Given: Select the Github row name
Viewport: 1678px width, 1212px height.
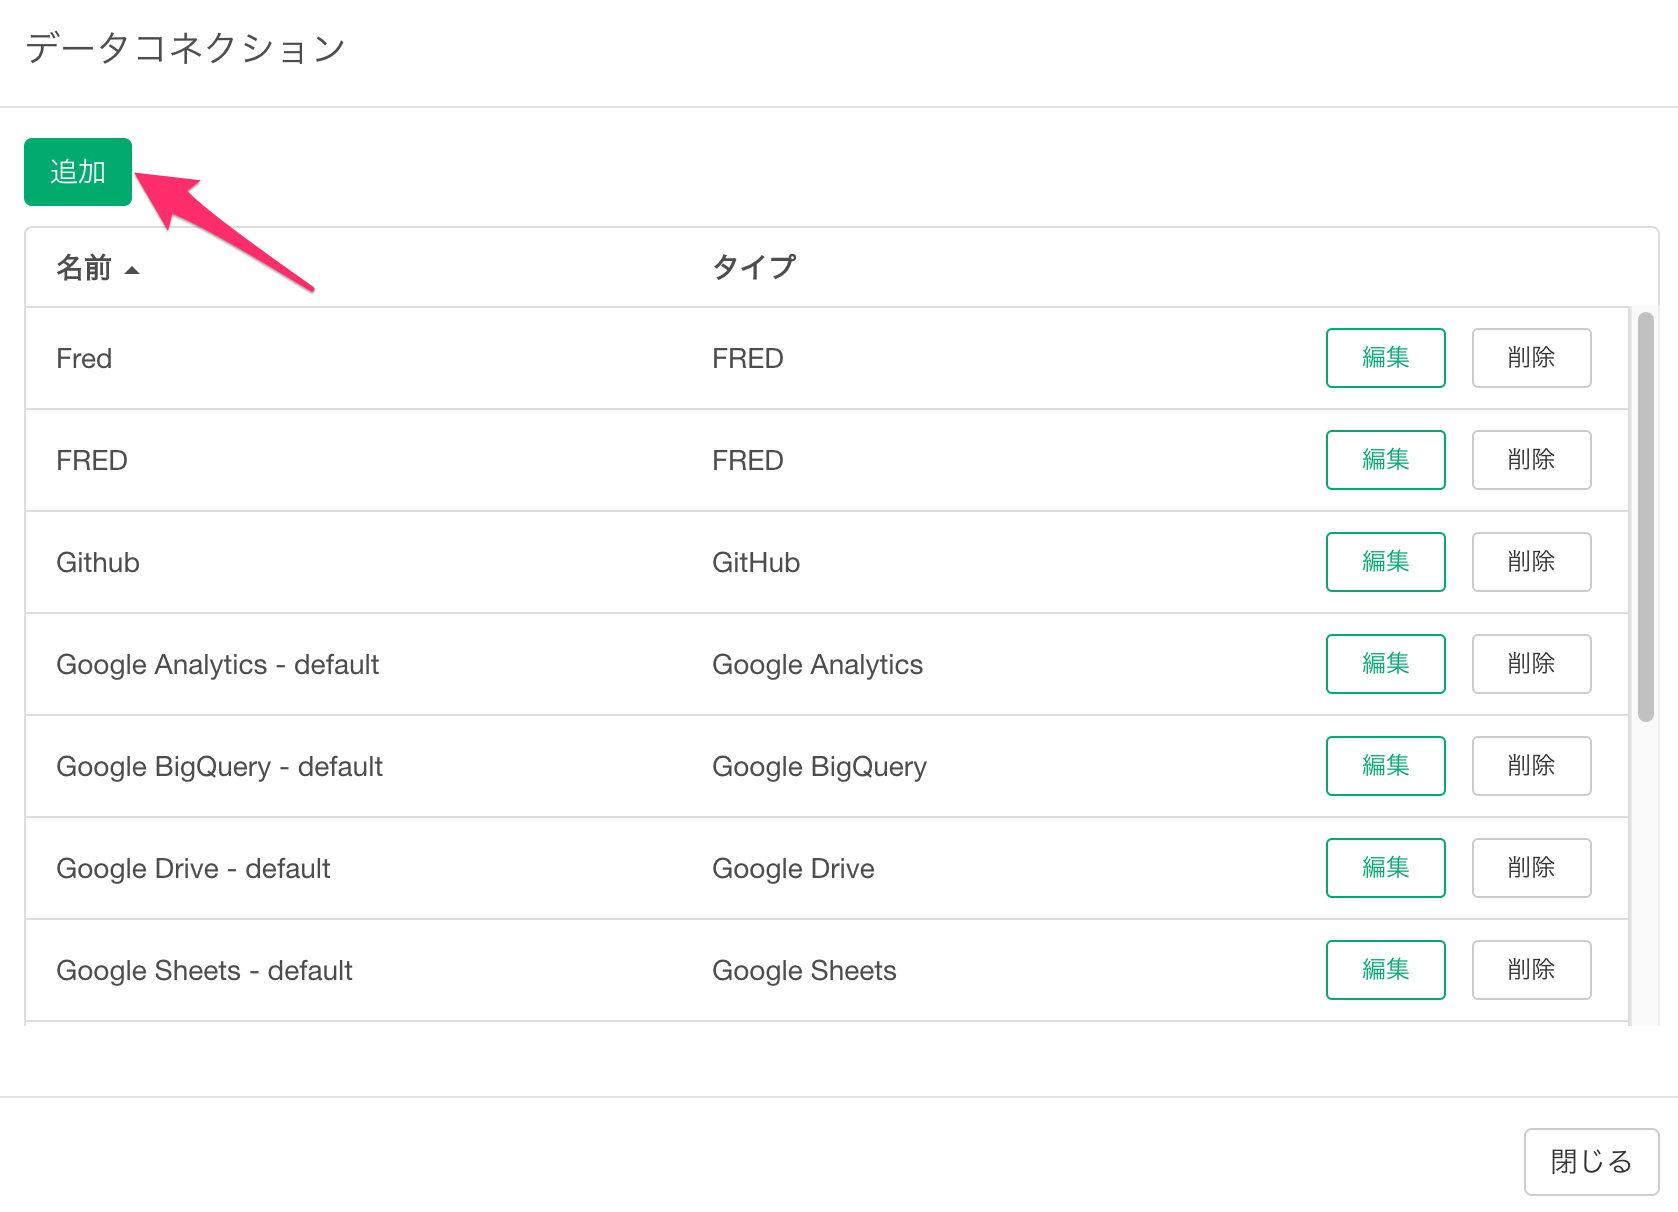Looking at the screenshot, I should point(98,562).
